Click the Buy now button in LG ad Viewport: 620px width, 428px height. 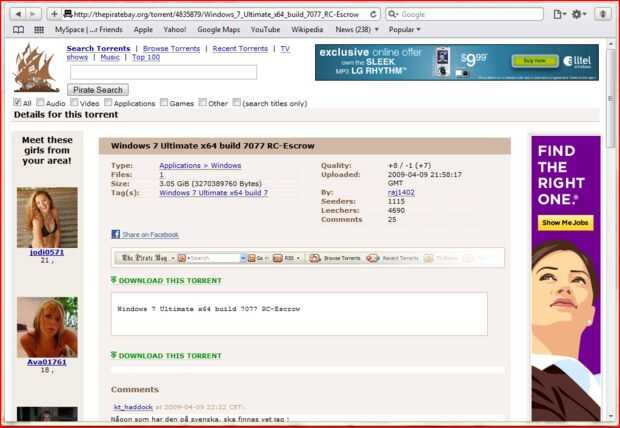[x=535, y=61]
